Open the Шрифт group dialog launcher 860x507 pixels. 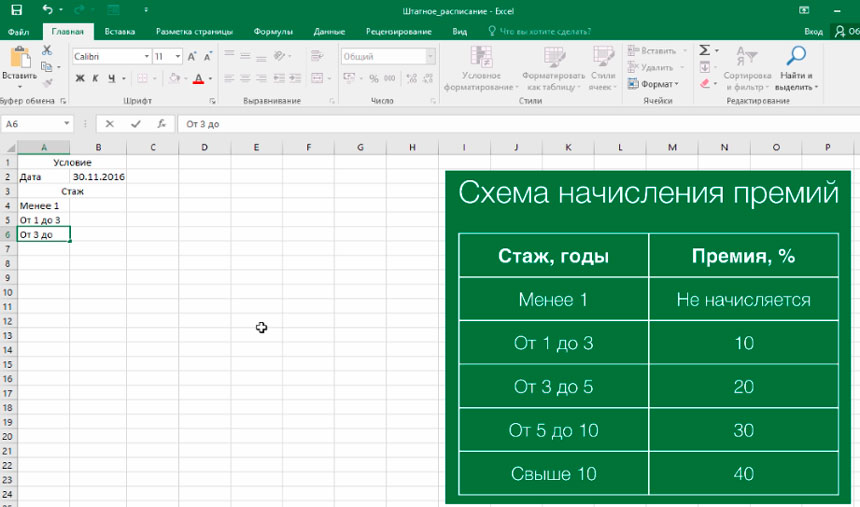point(212,101)
